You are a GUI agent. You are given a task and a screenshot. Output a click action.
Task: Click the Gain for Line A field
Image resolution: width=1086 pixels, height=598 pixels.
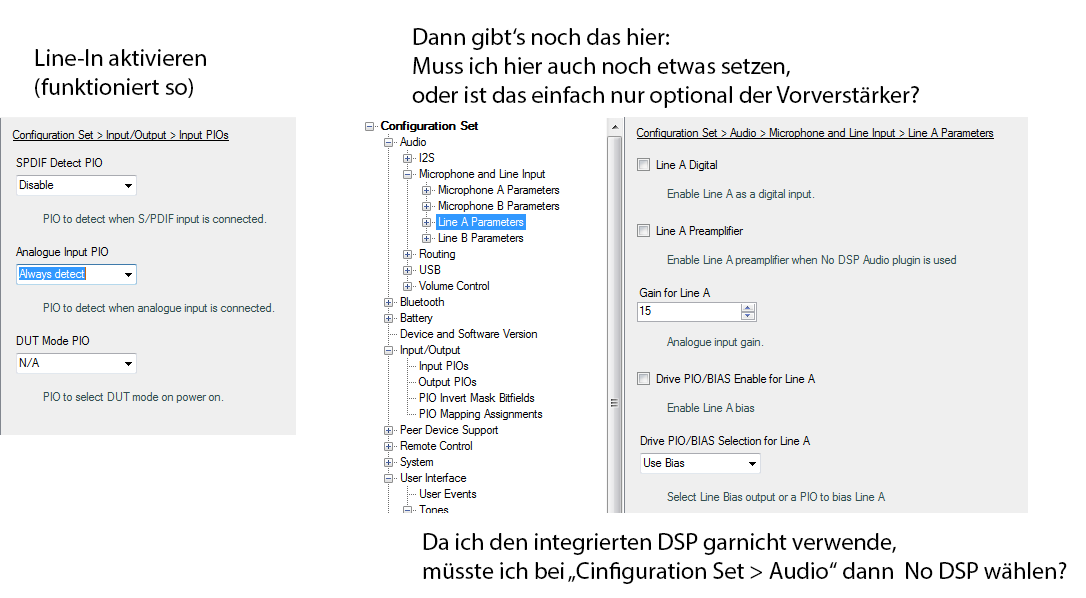pyautogui.click(x=688, y=312)
